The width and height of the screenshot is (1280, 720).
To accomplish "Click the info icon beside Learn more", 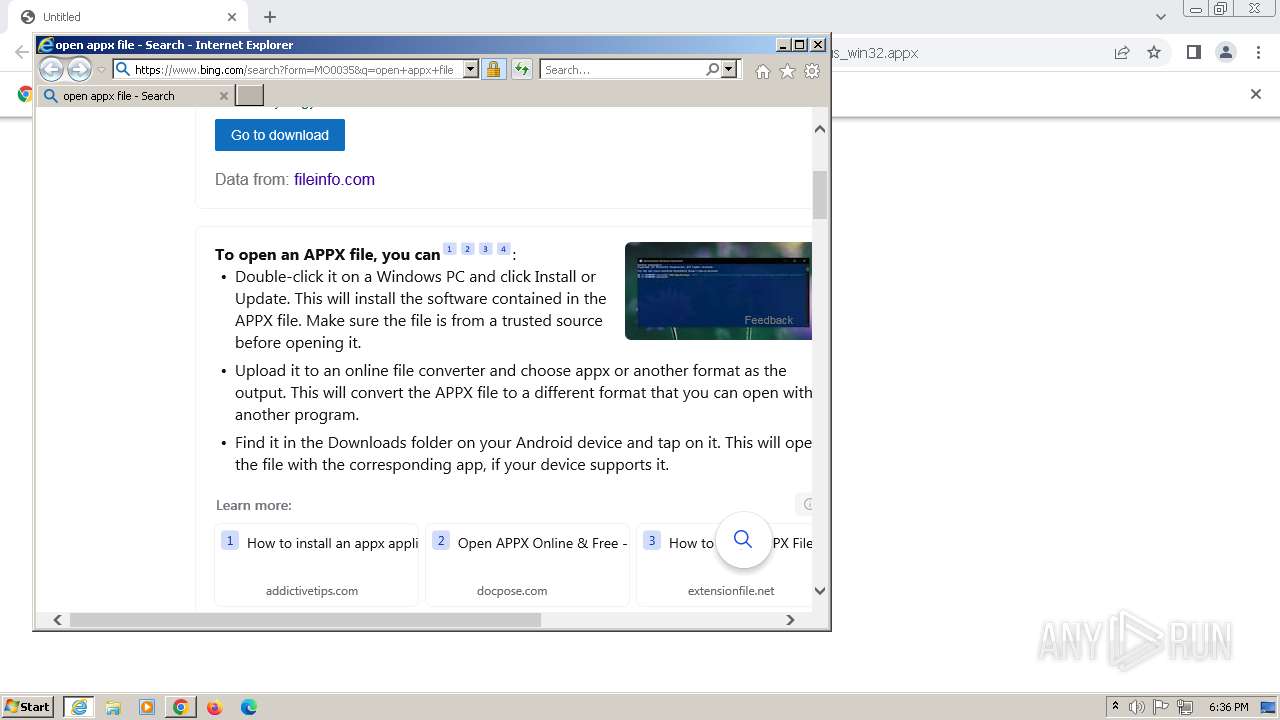I will [806, 504].
